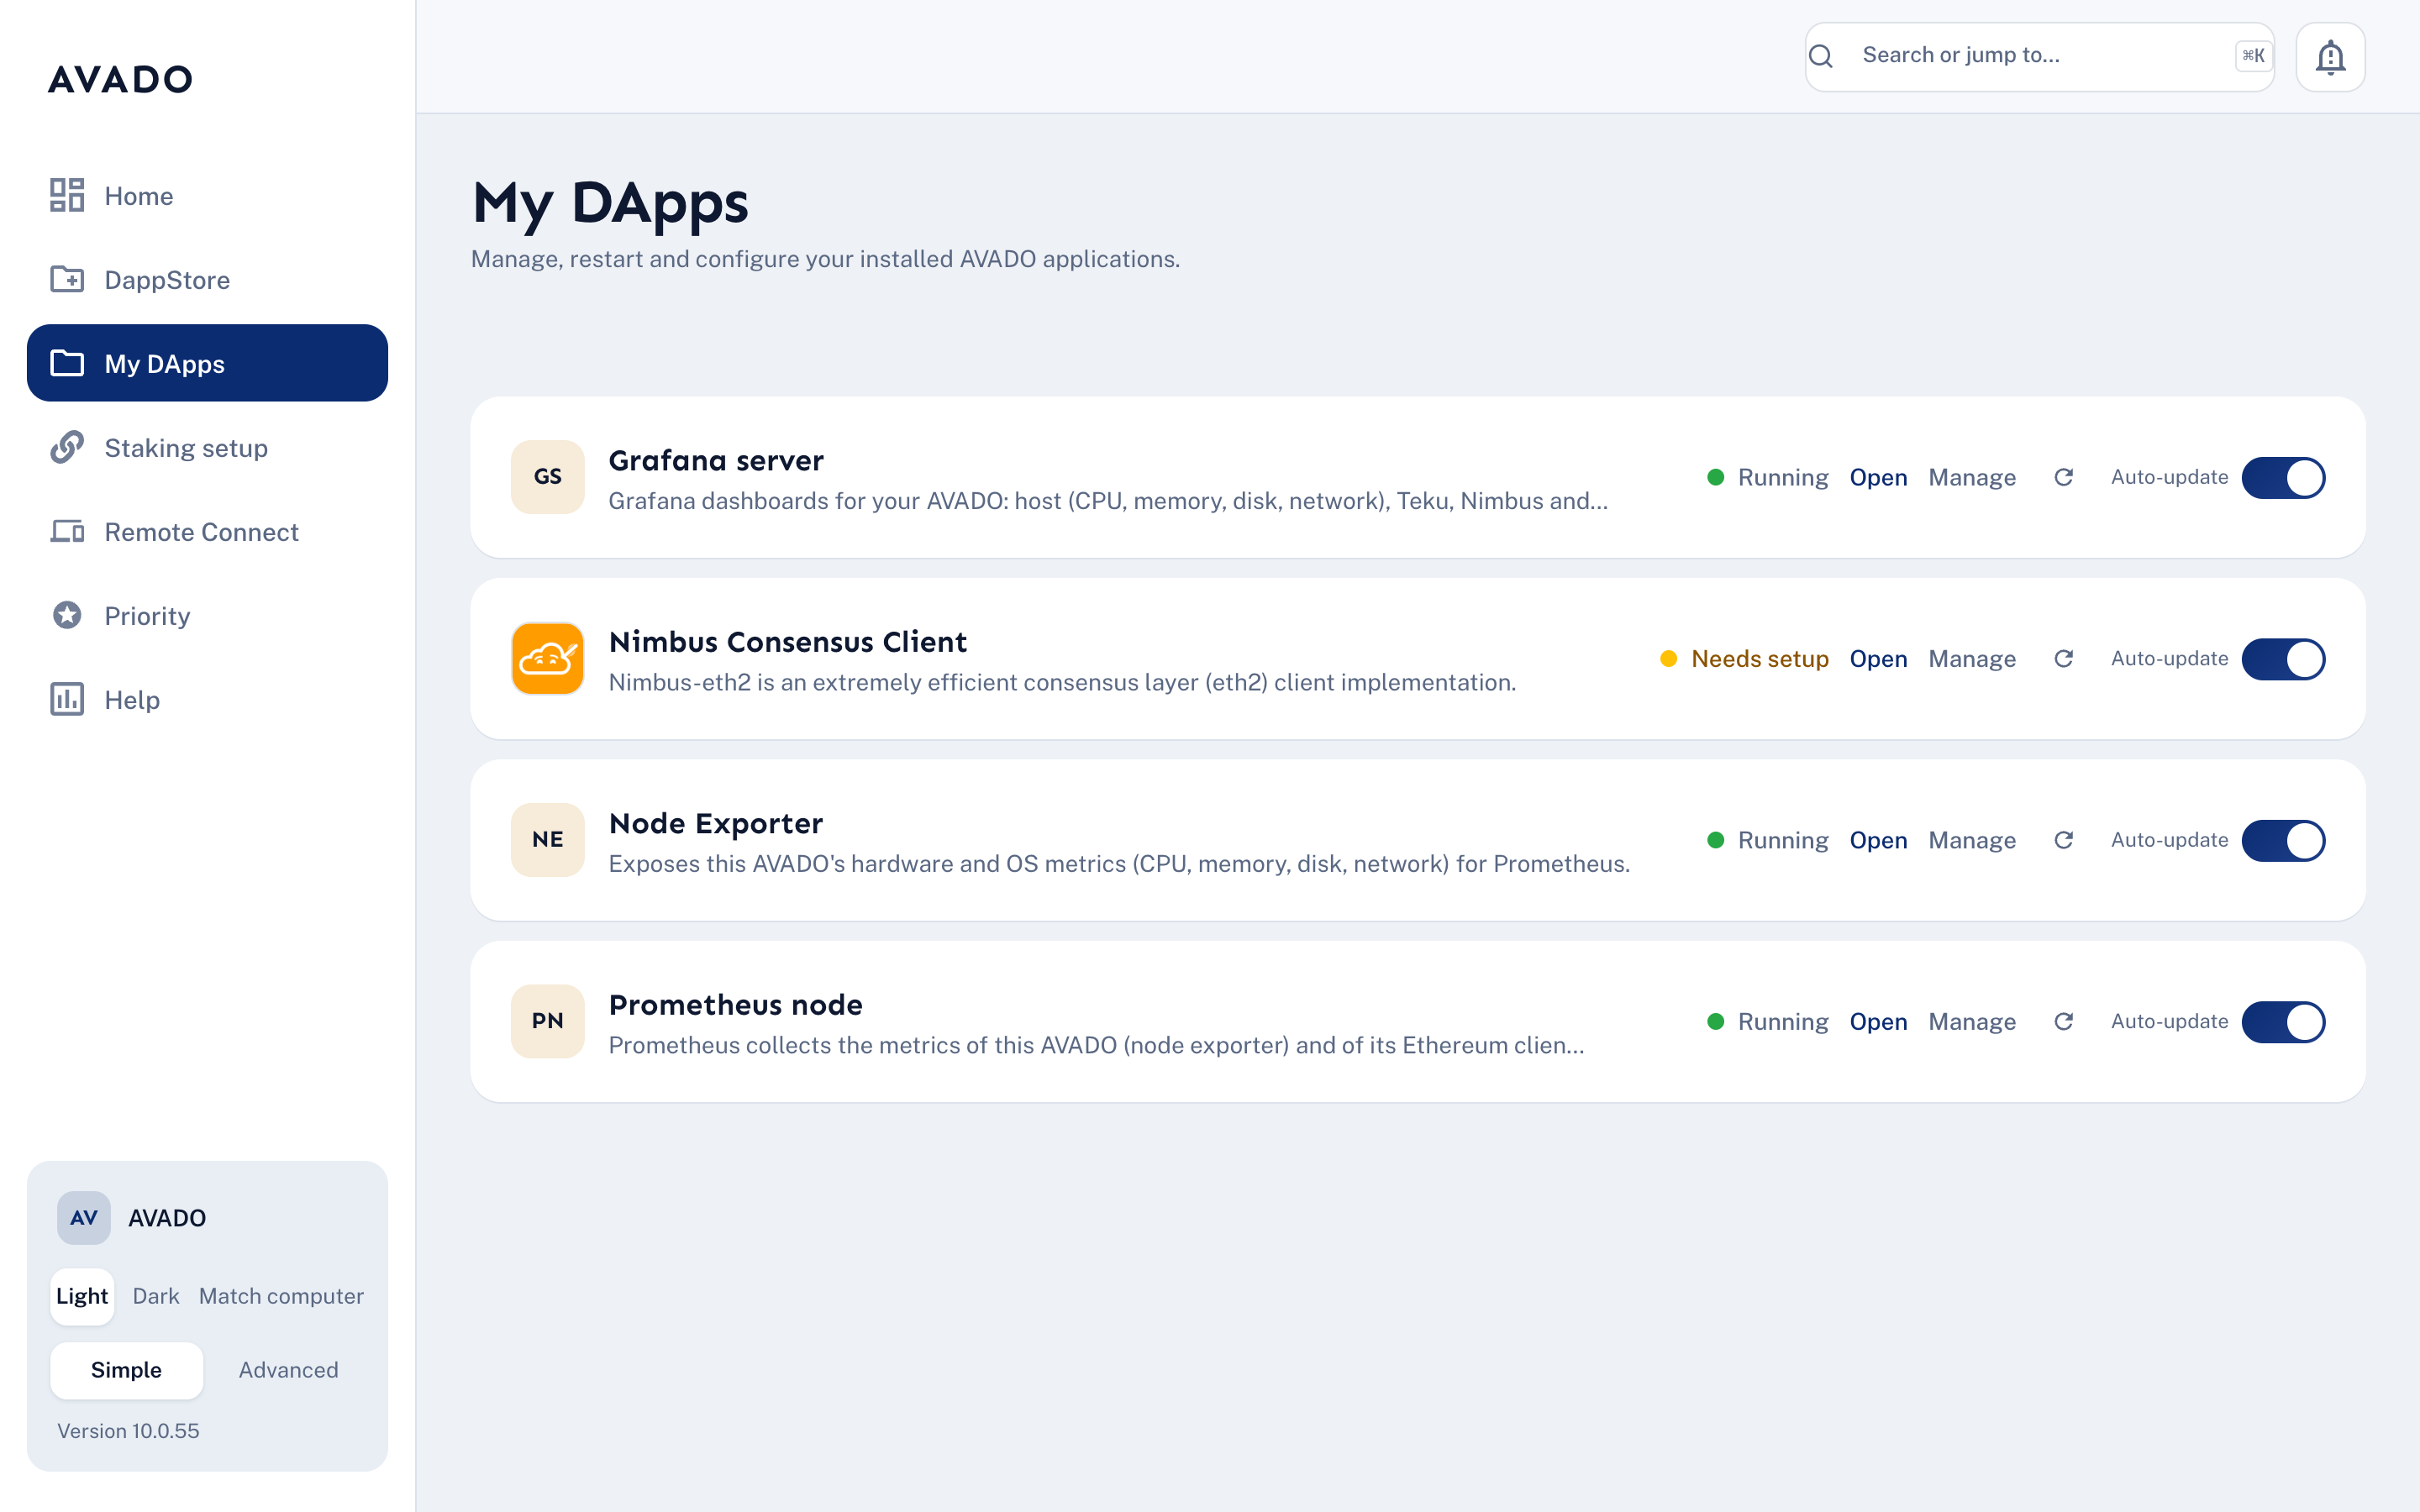Image resolution: width=2420 pixels, height=1512 pixels.
Task: Focus the Search or jump to field
Action: point(2039,57)
